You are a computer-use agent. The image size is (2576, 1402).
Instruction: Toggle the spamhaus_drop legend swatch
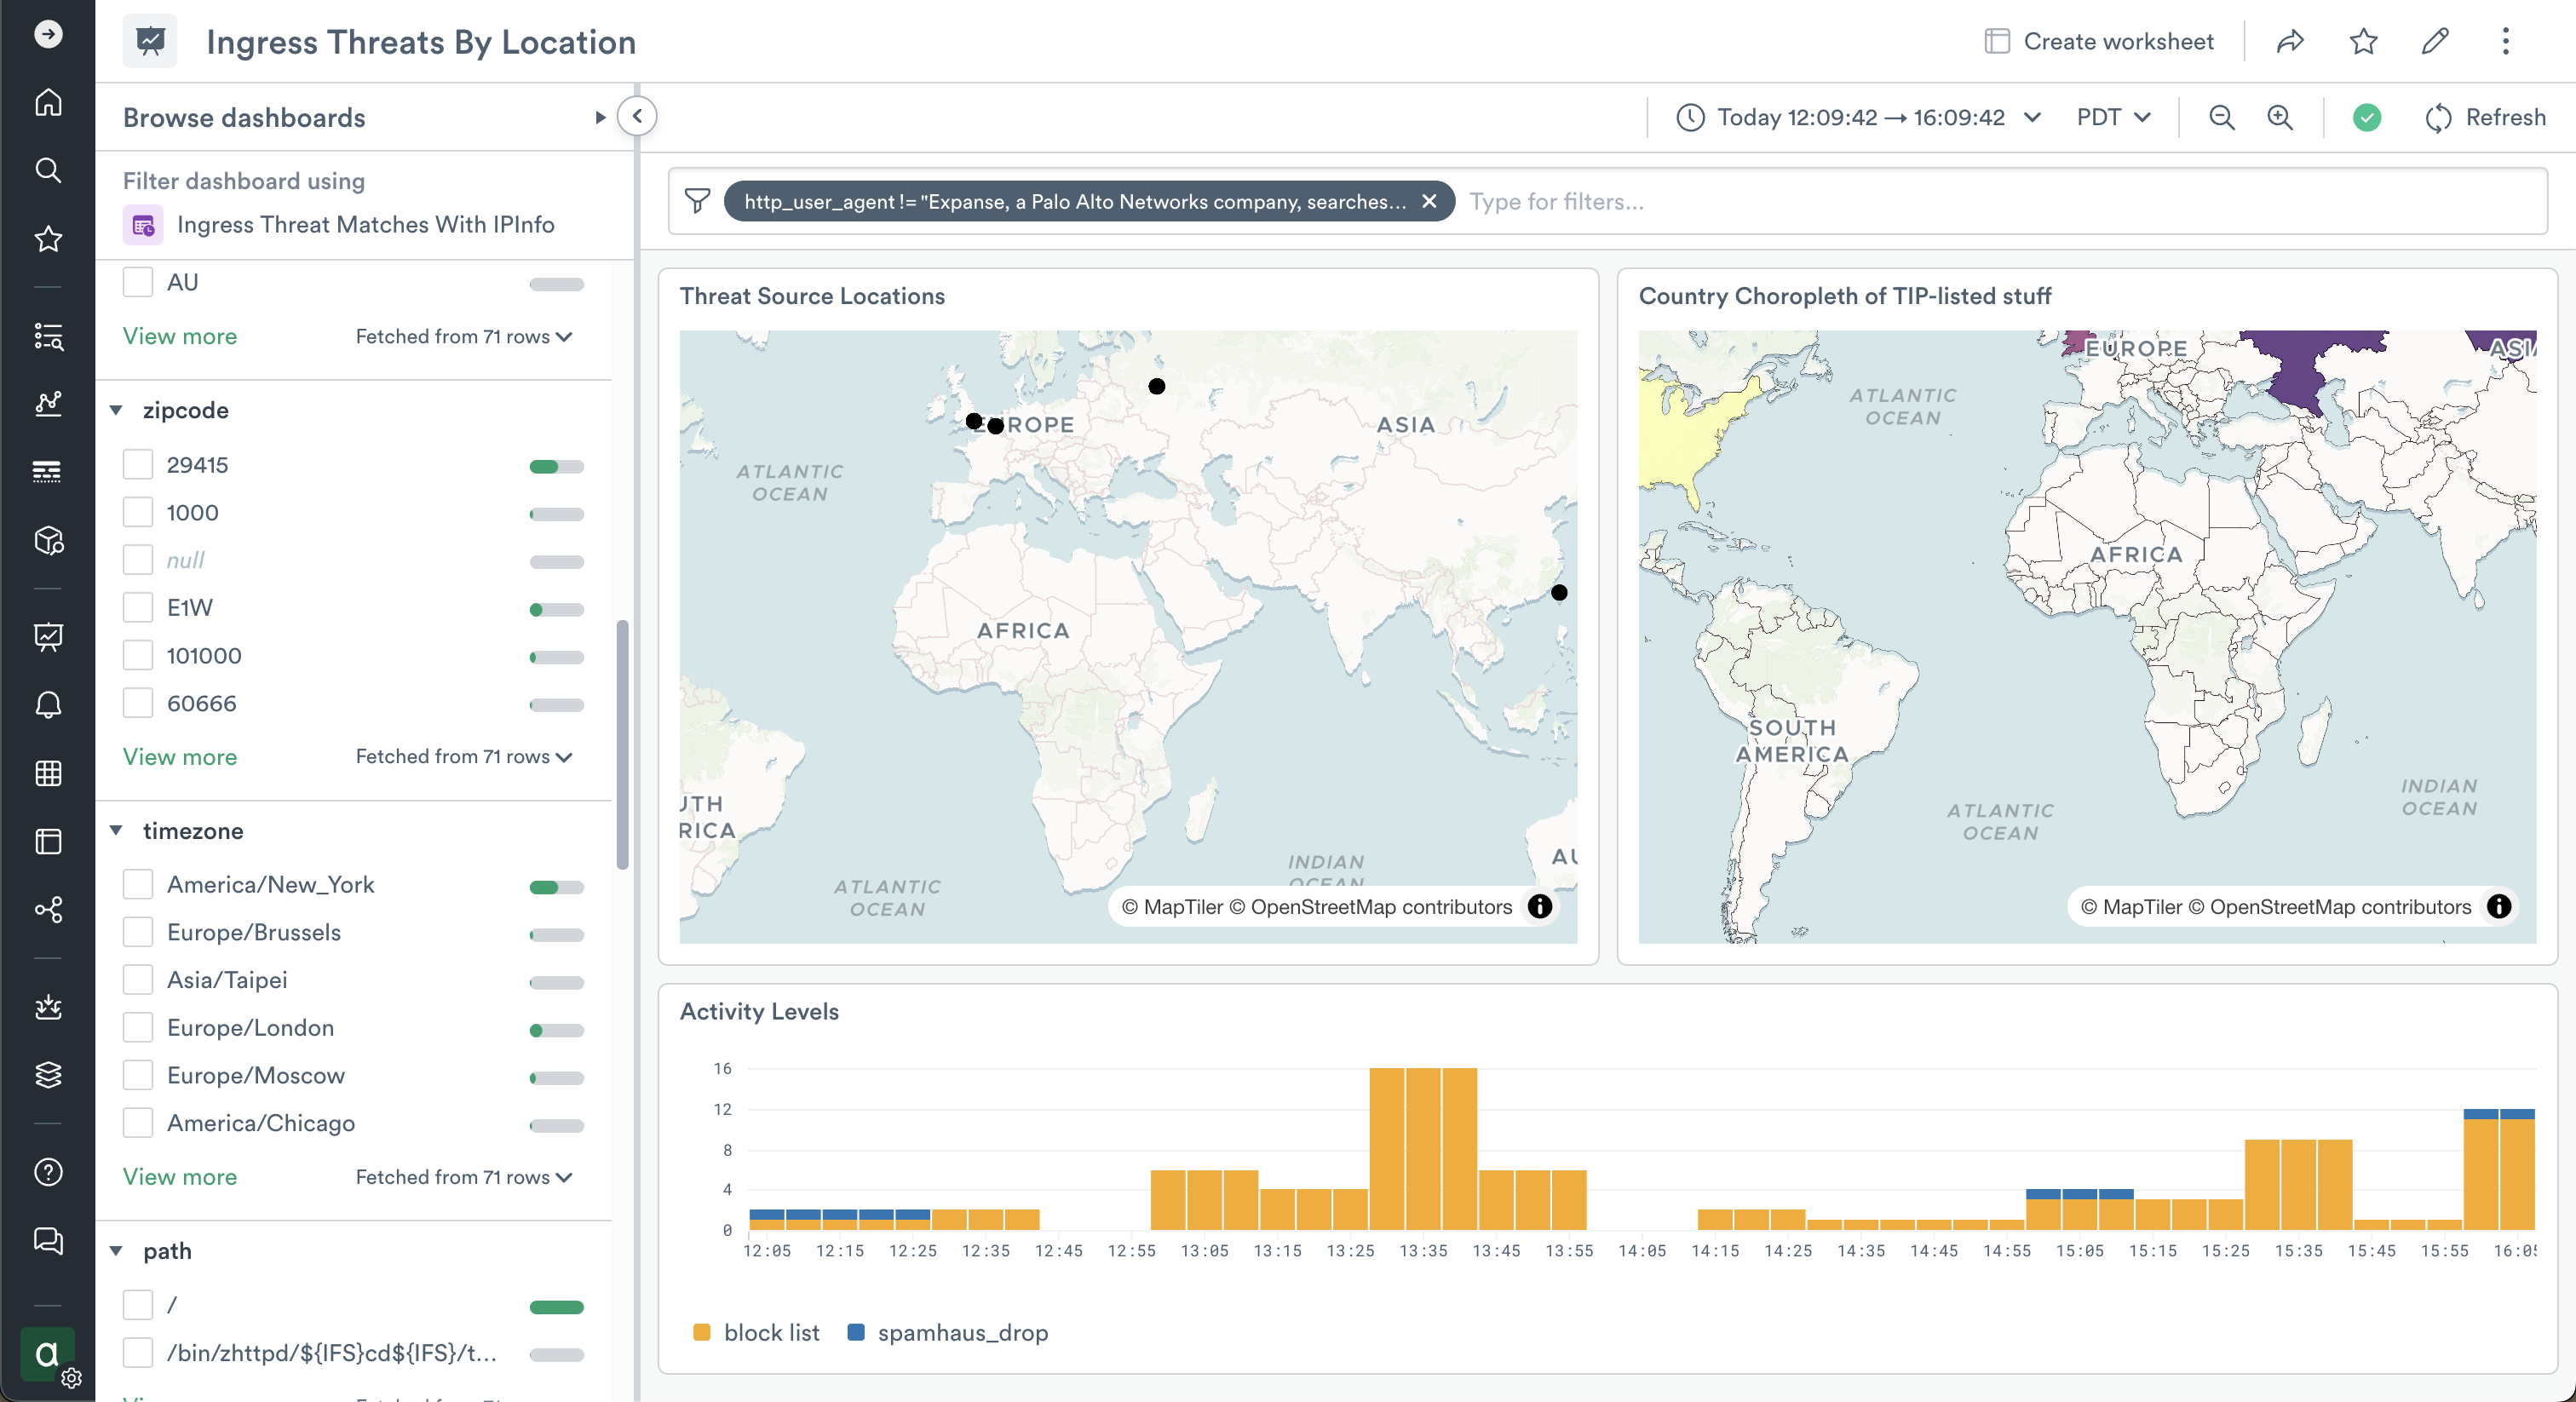(x=856, y=1332)
